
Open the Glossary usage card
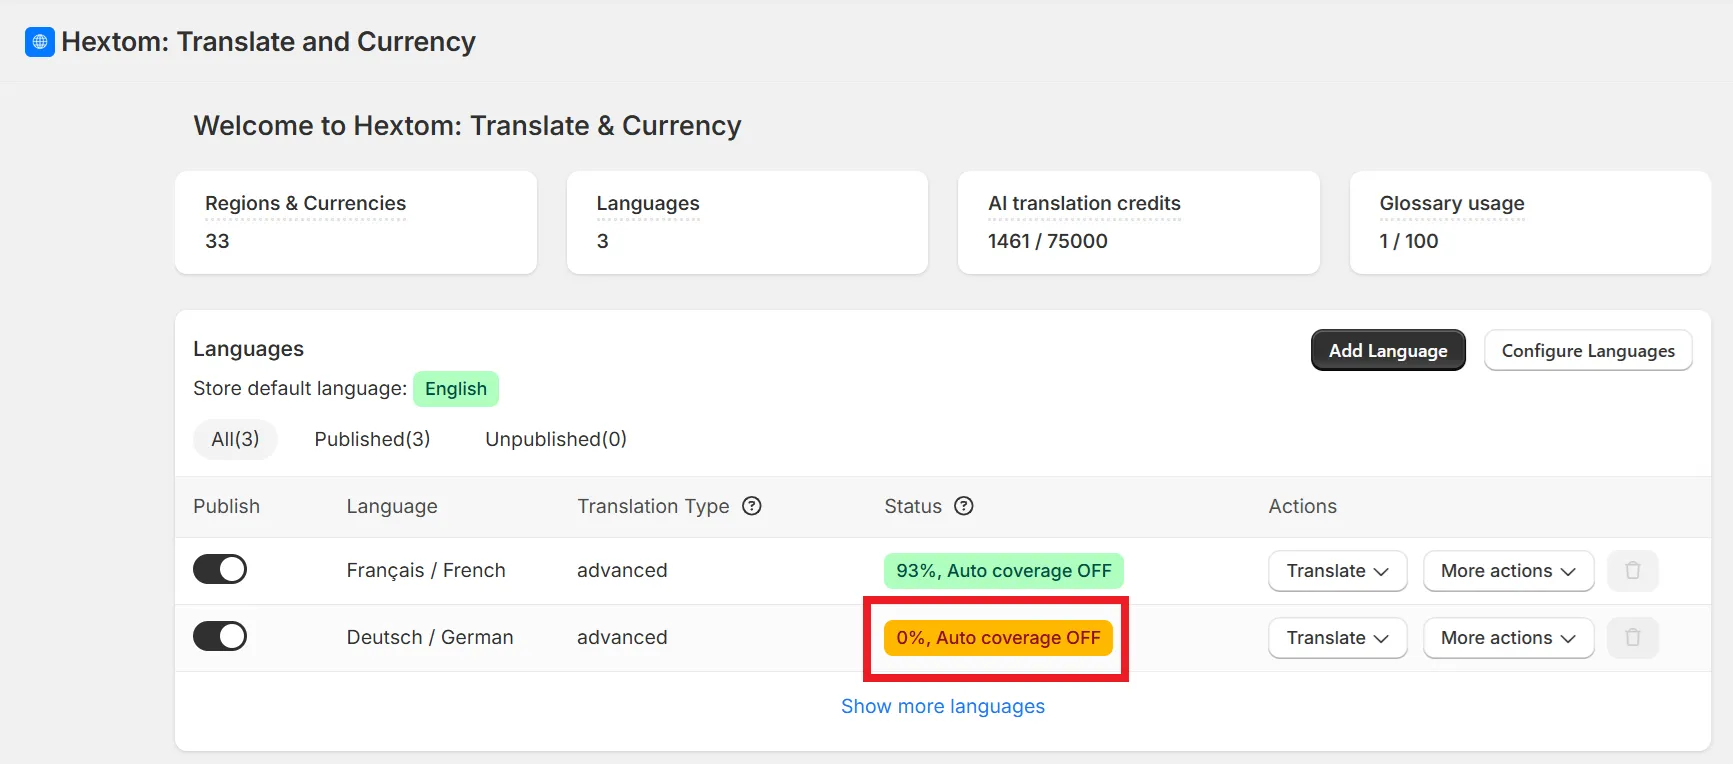point(1530,222)
